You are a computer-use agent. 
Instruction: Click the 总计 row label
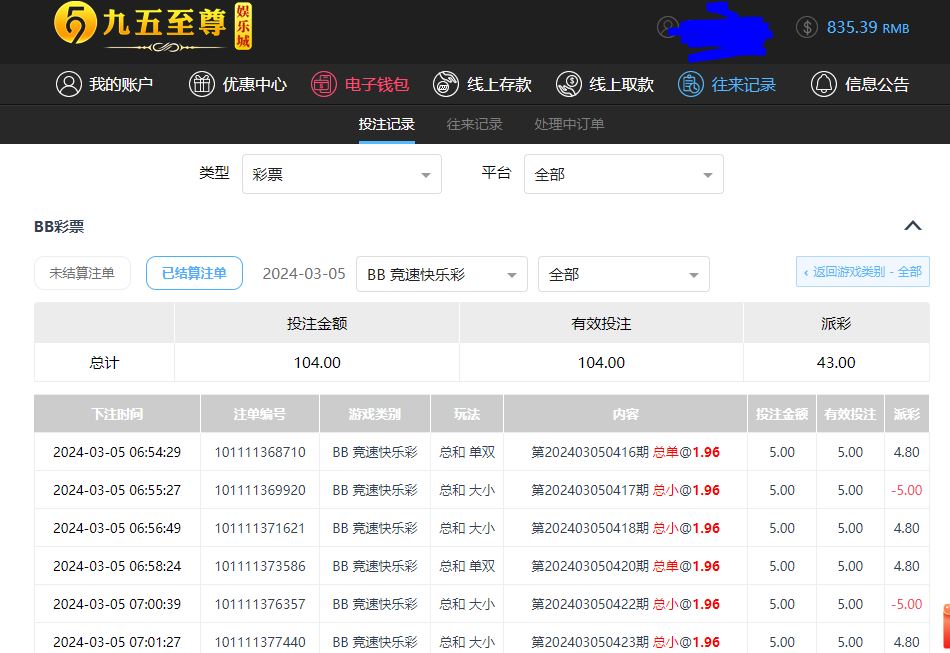(104, 363)
